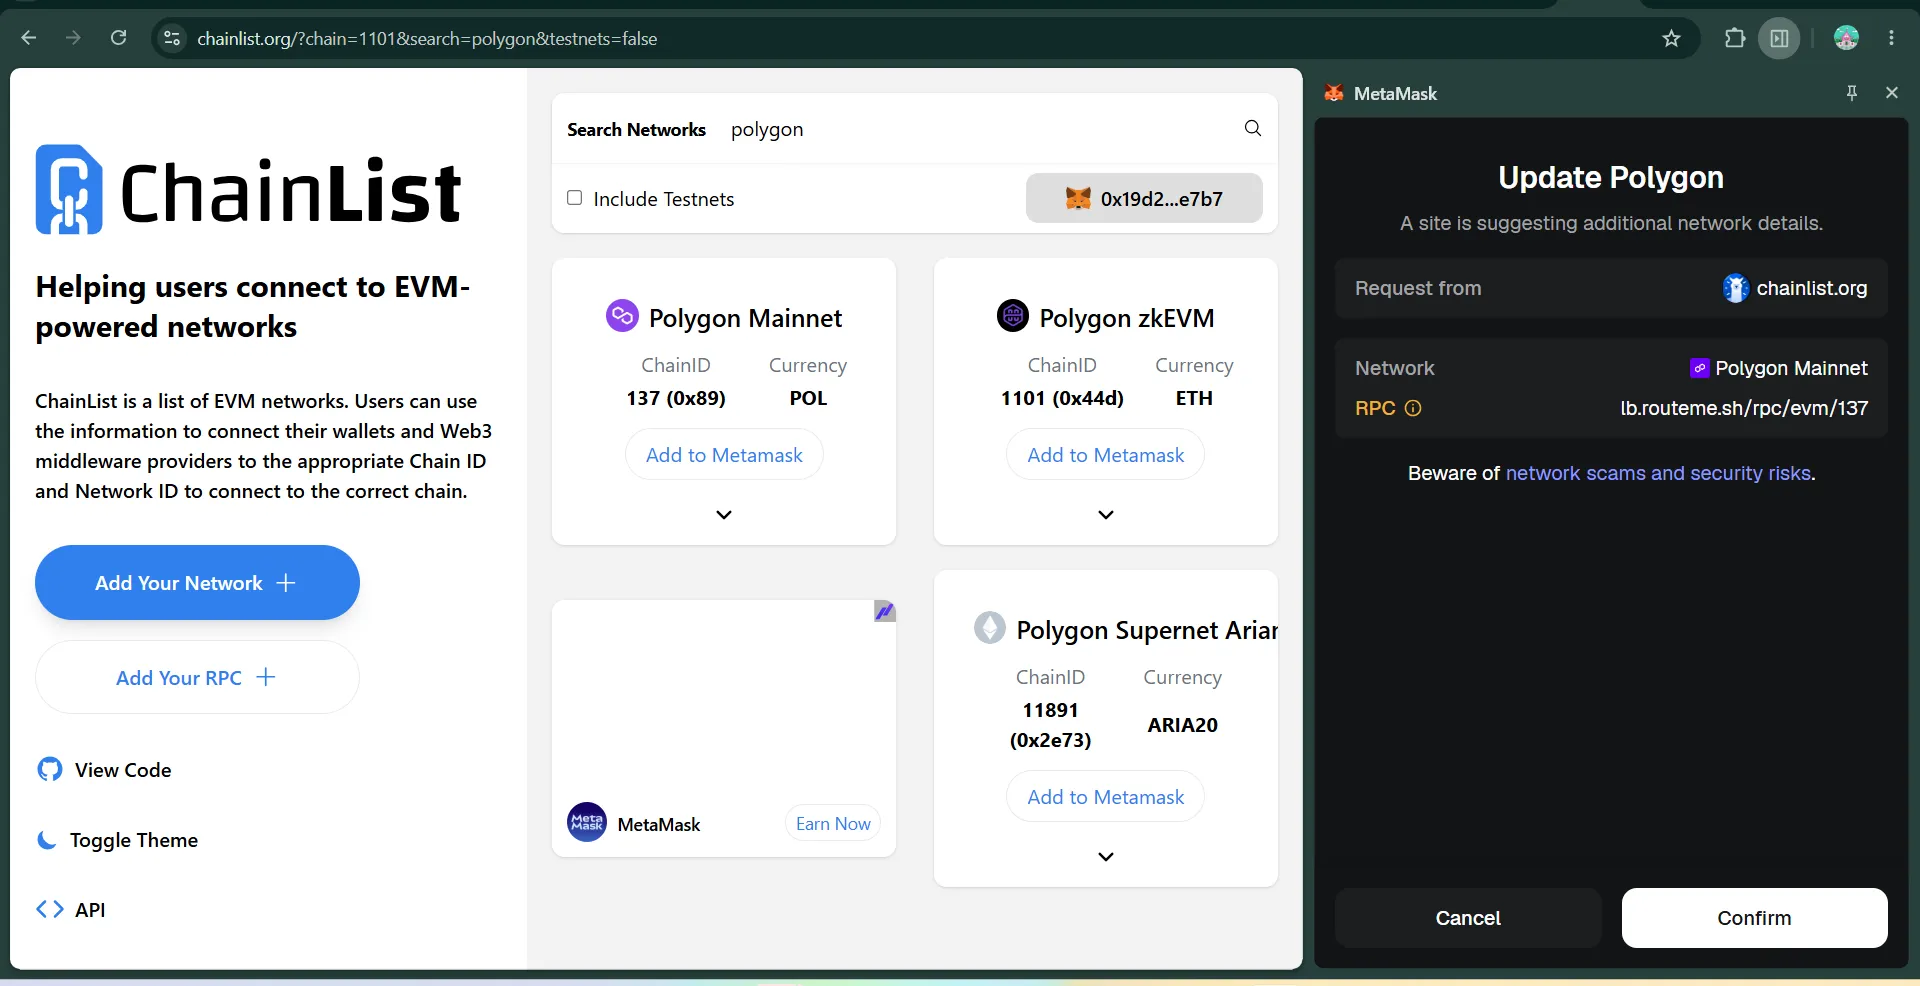Toggle the browser side panel icon
This screenshot has width=1920, height=986.
pos(1780,38)
